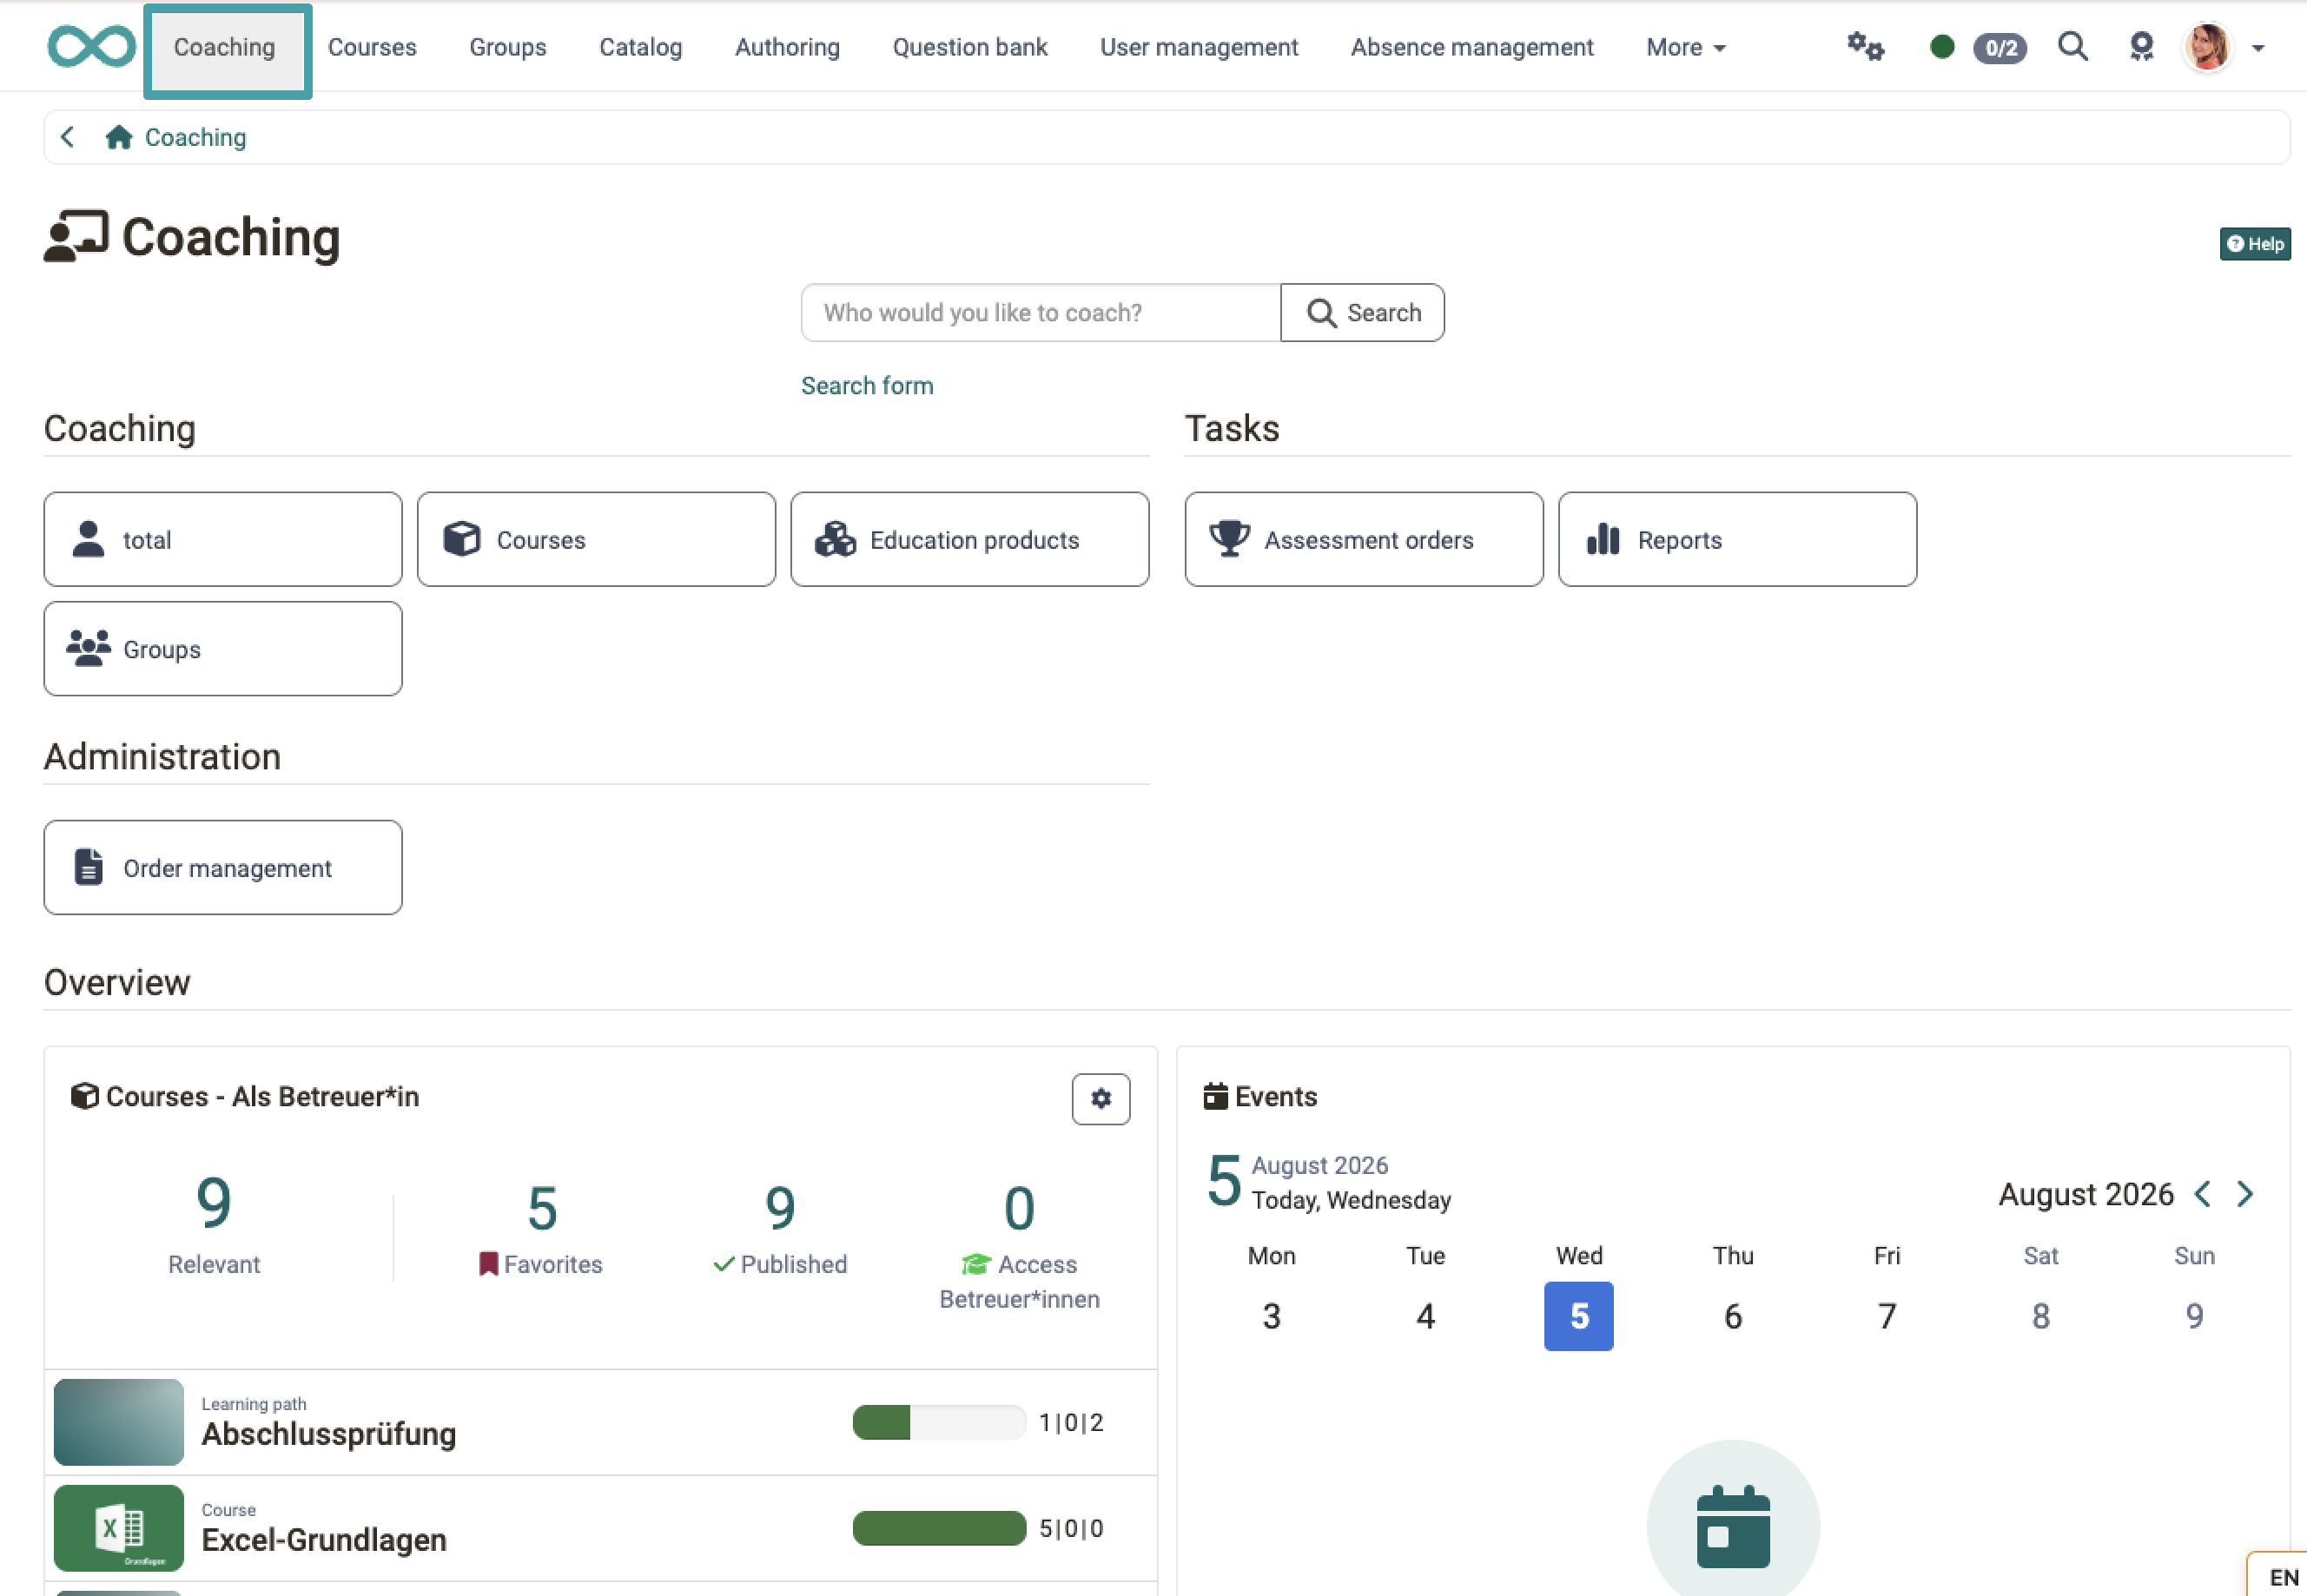Select Saturday 8 in the calendar
Image resolution: width=2307 pixels, height=1596 pixels.
coord(2041,1316)
